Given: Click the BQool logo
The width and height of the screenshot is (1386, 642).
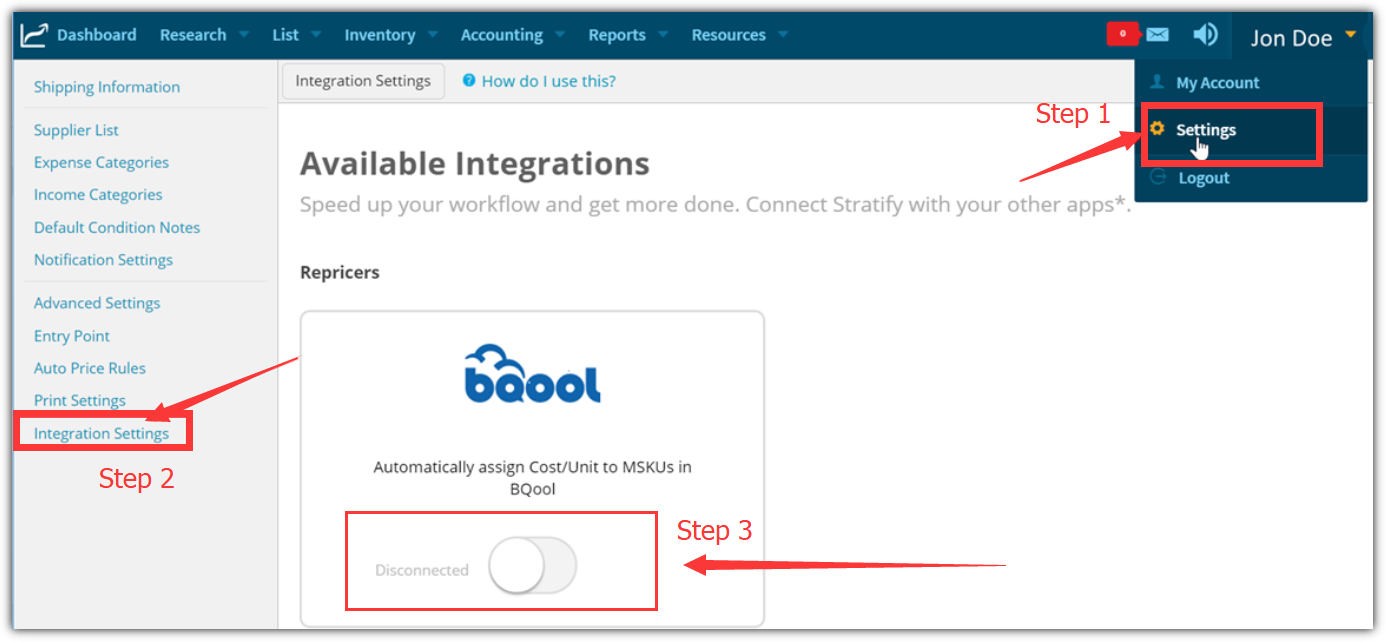Looking at the screenshot, I should (533, 373).
